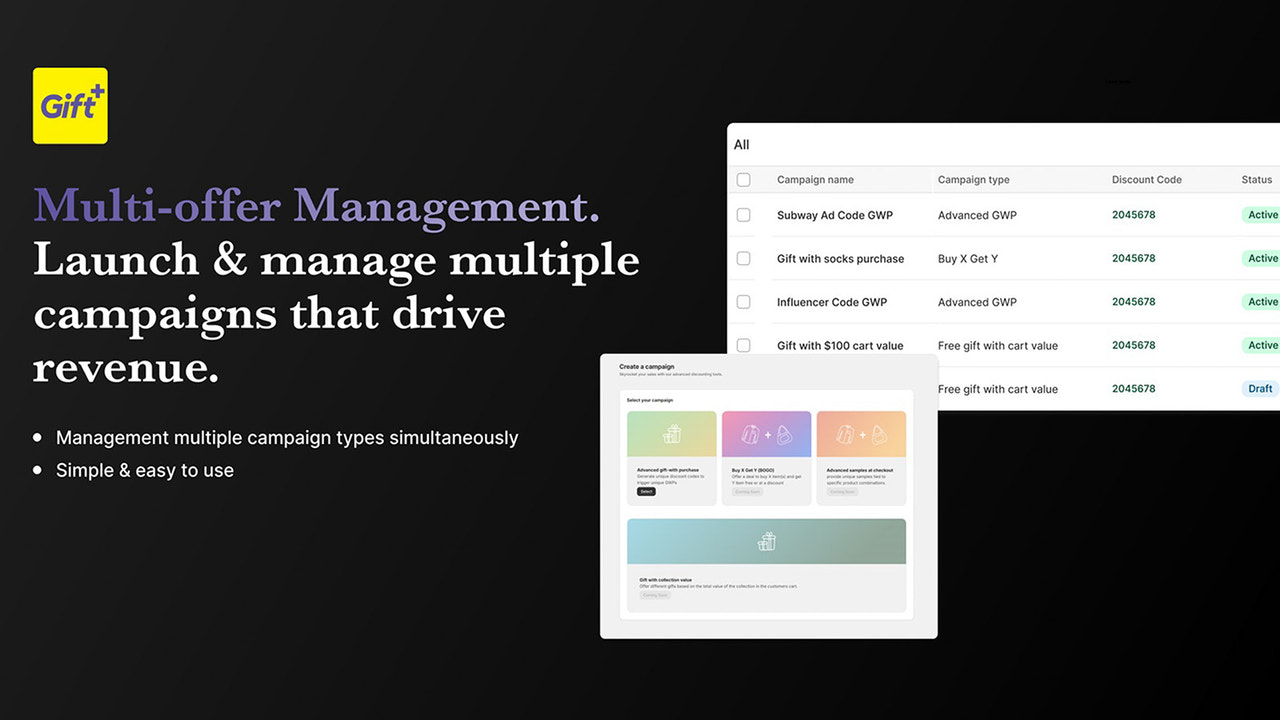This screenshot has height=720, width=1280.
Task: Check the Gift with socks purchase row checkbox
Action: 743,258
